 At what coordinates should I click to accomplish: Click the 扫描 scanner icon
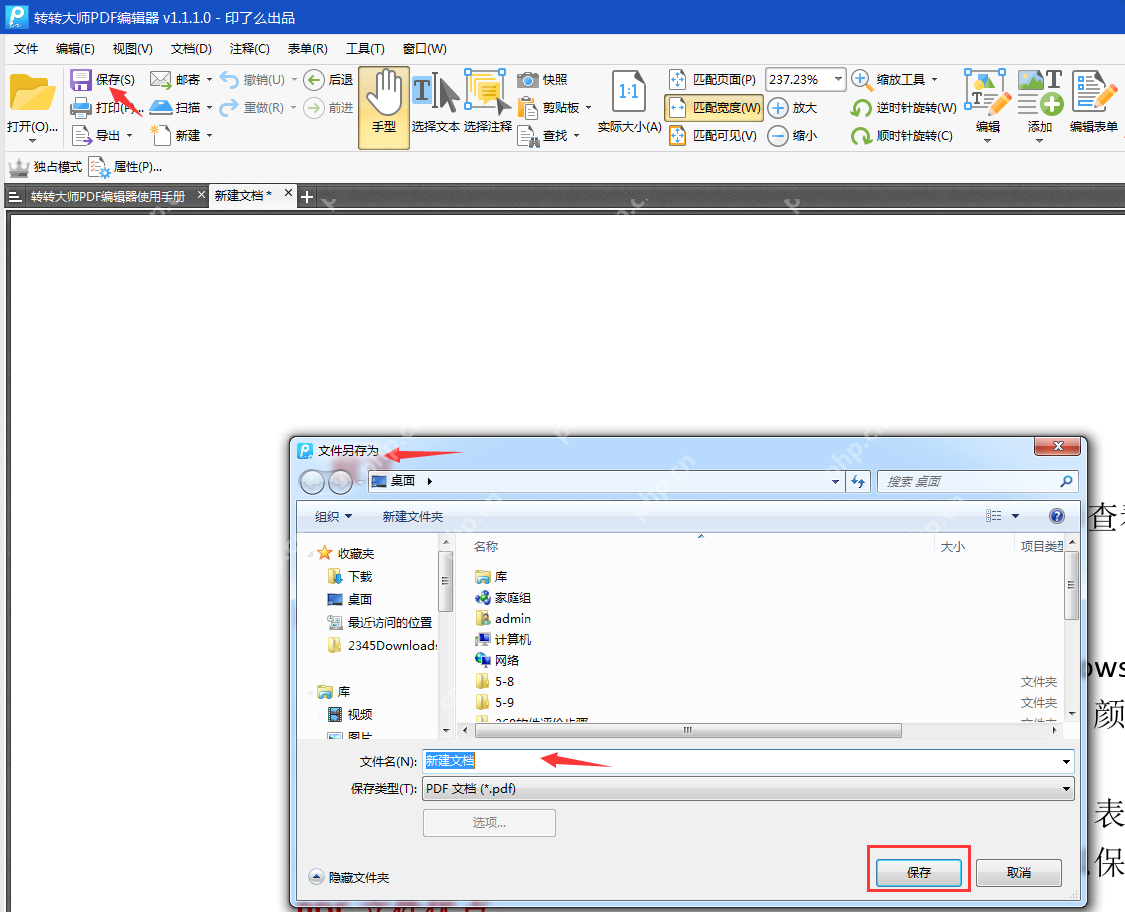click(161, 108)
